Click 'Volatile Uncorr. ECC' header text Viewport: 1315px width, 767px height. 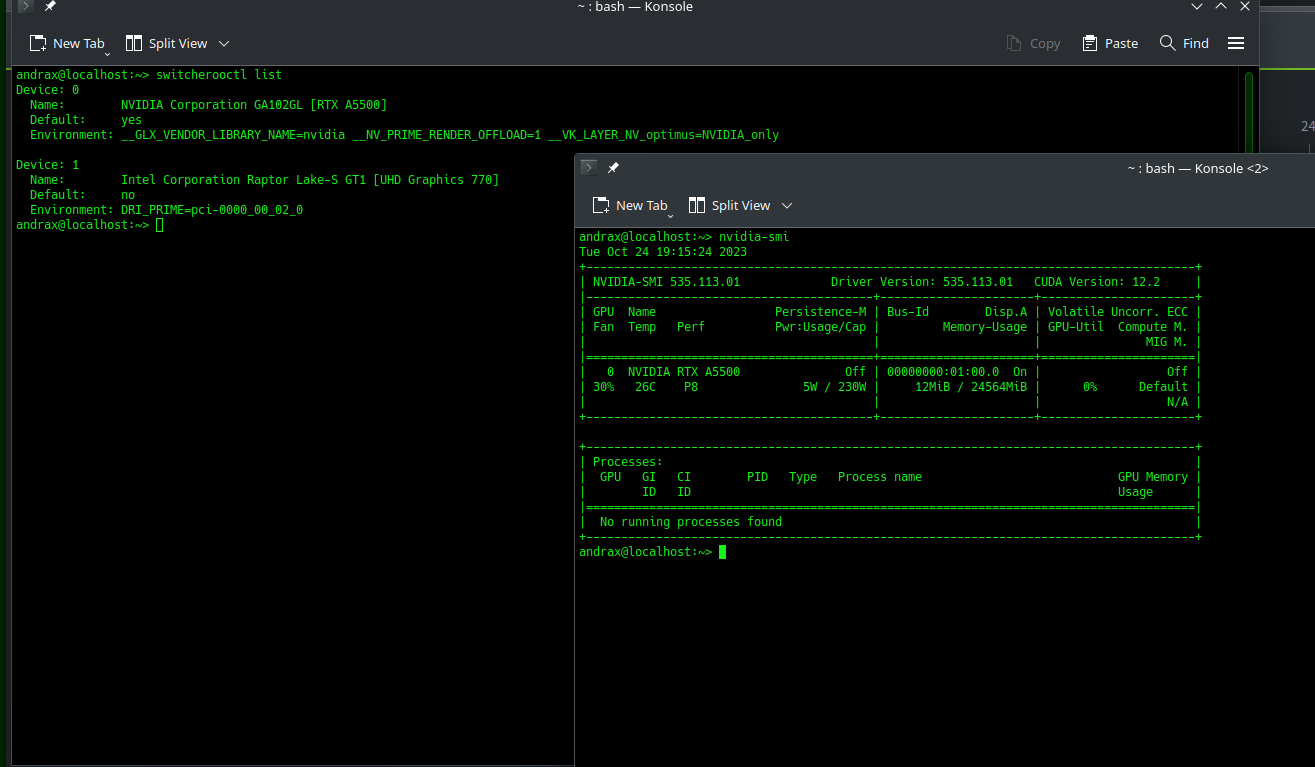tap(1118, 312)
